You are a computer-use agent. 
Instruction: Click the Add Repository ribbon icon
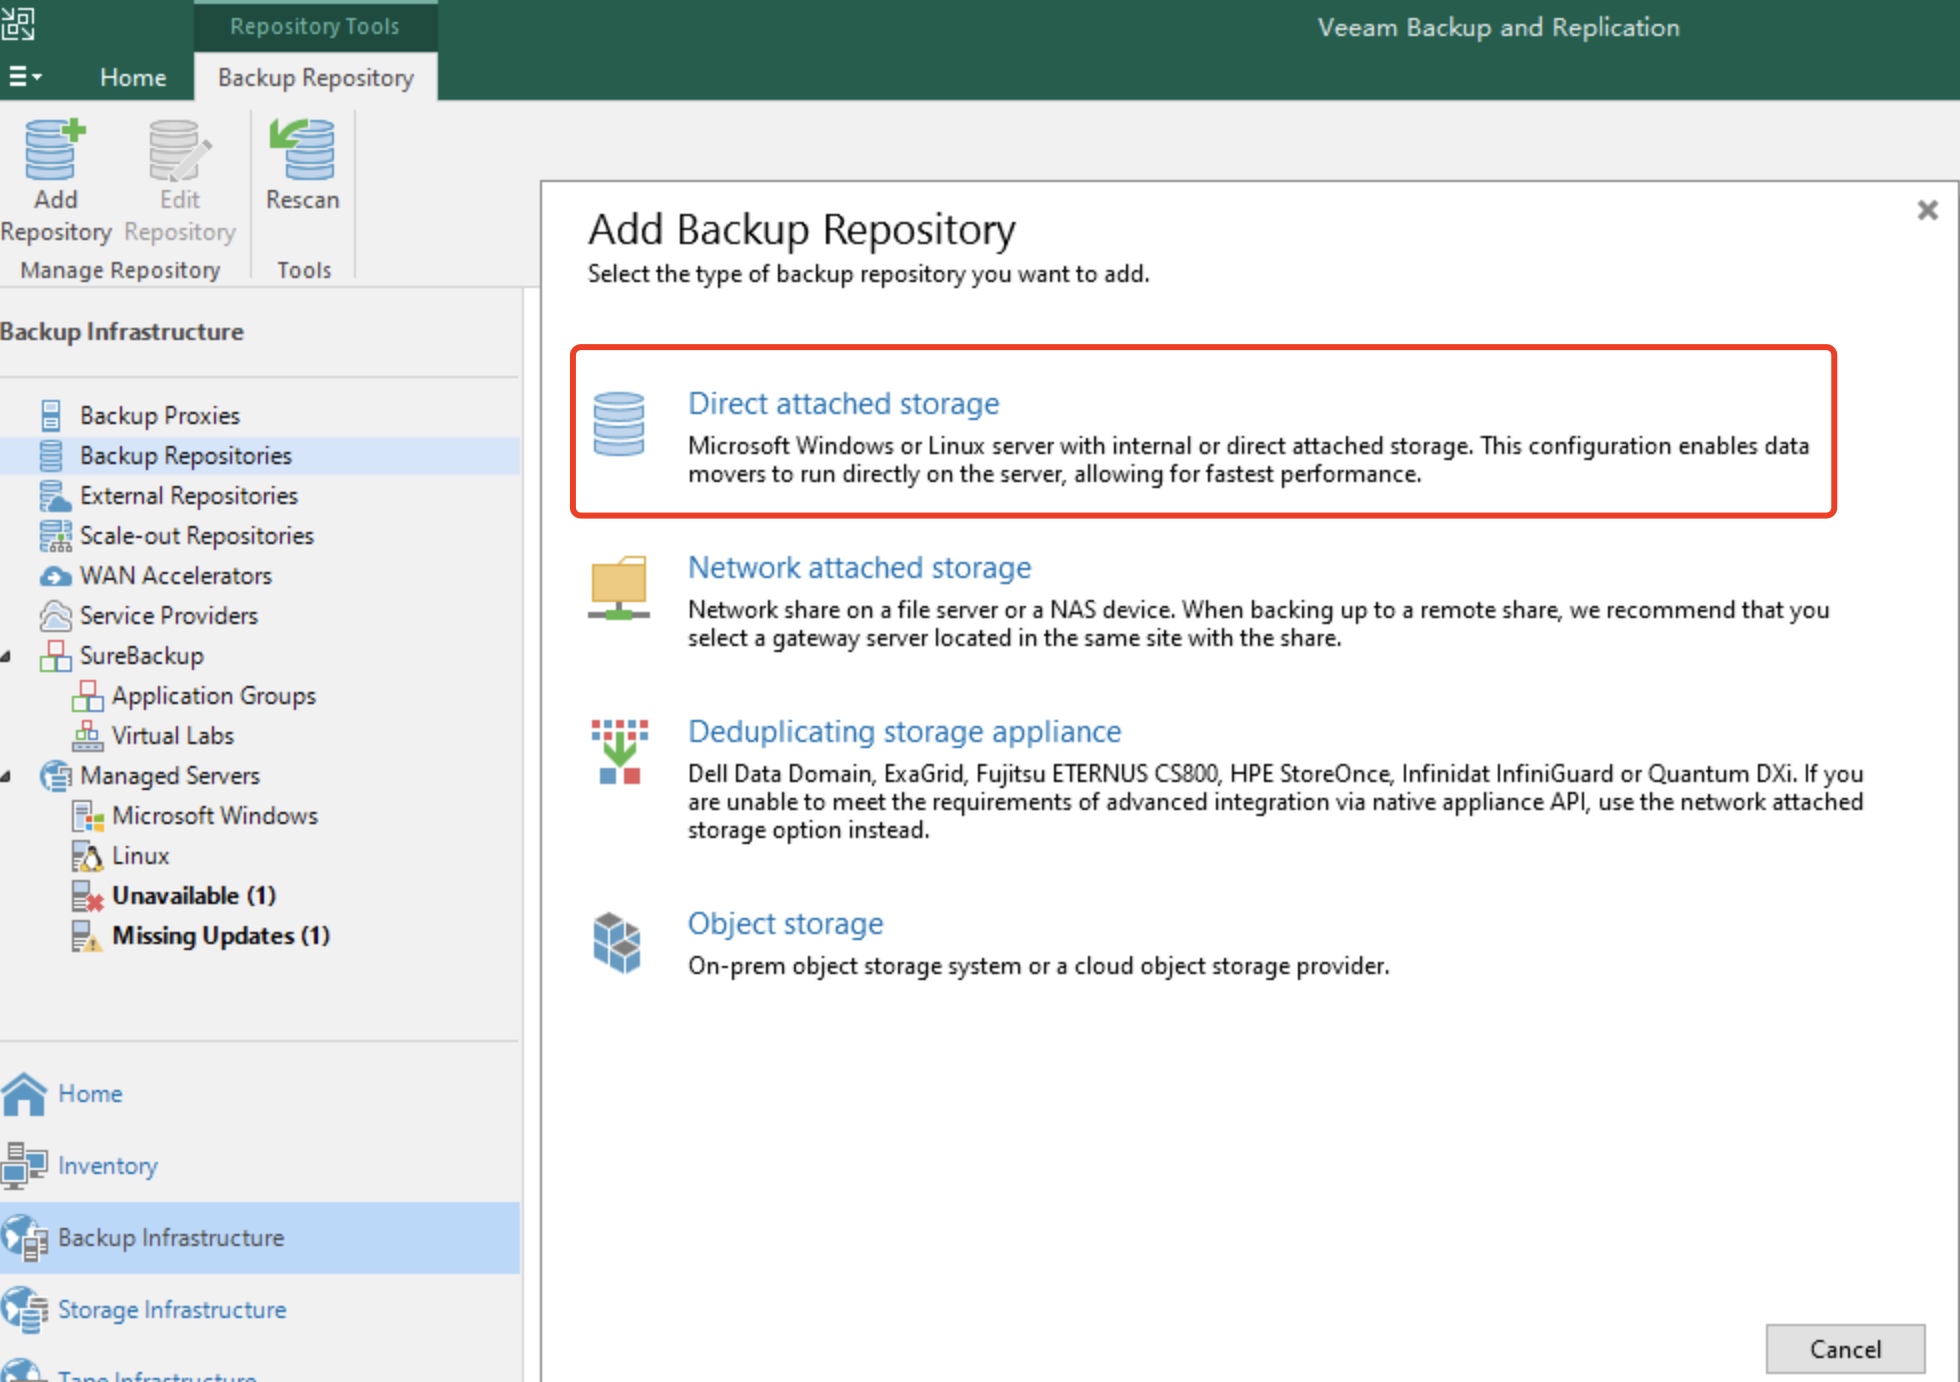(55, 149)
